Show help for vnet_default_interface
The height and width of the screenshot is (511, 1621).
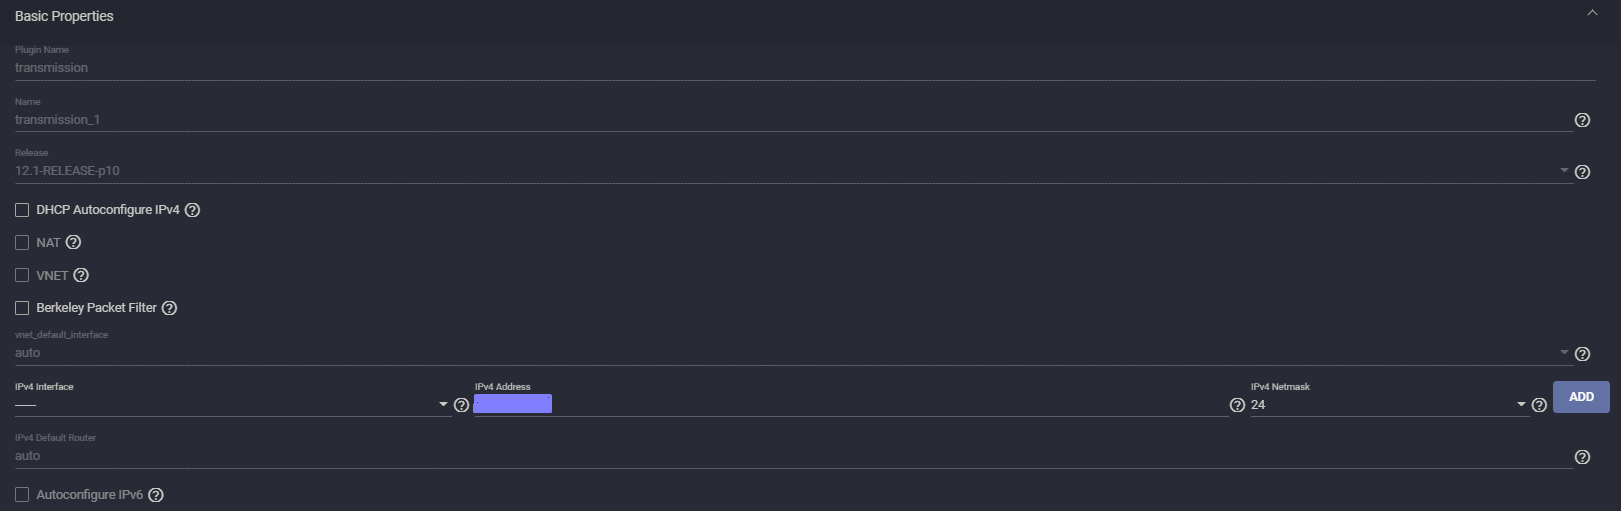click(1582, 354)
